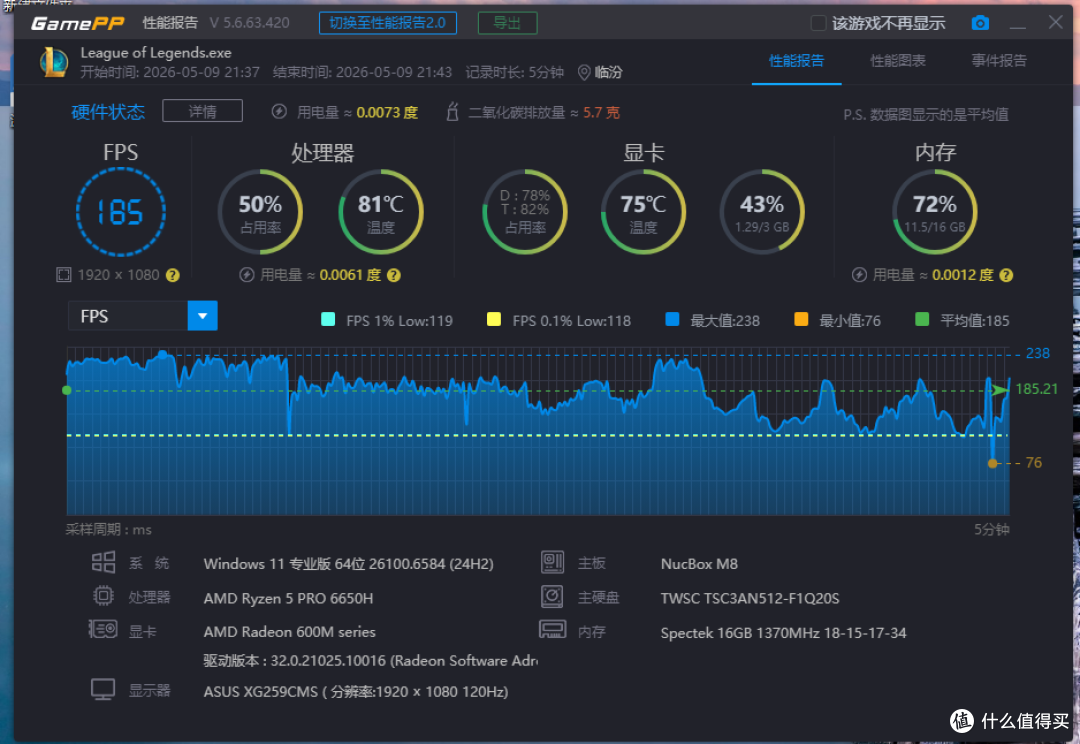
Task: Click the memory (内存) module icon in hardware list
Action: pos(552,629)
